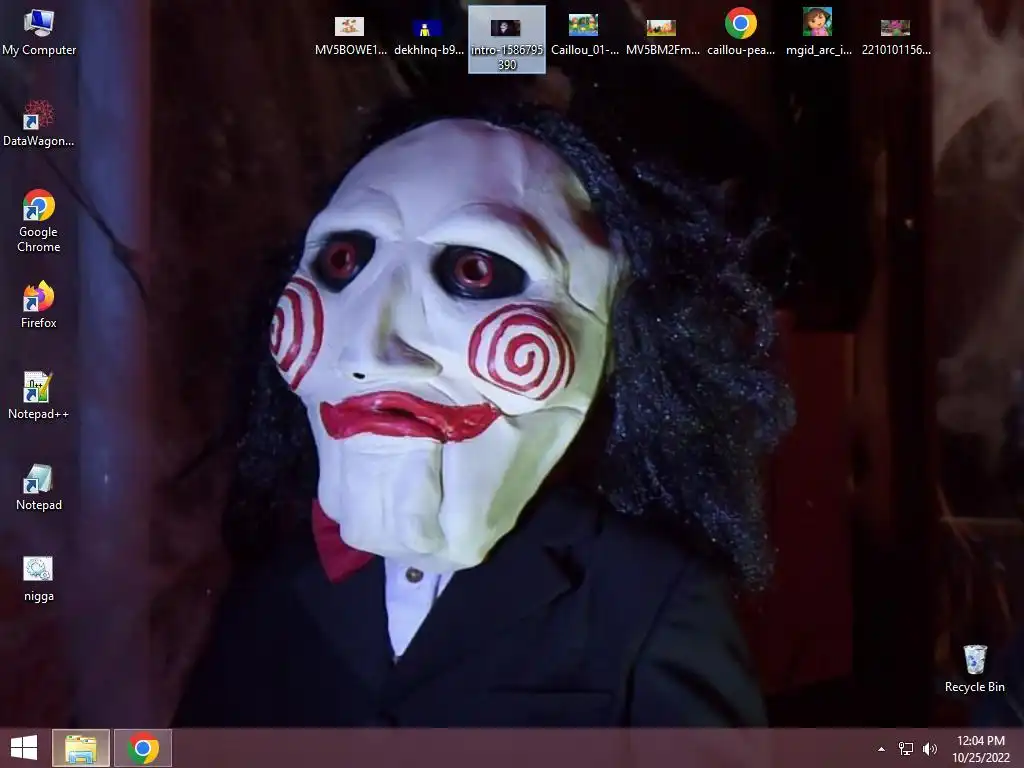Select the 2210101156... image file
The width and height of the screenshot is (1024, 768).
pyautogui.click(x=896, y=36)
